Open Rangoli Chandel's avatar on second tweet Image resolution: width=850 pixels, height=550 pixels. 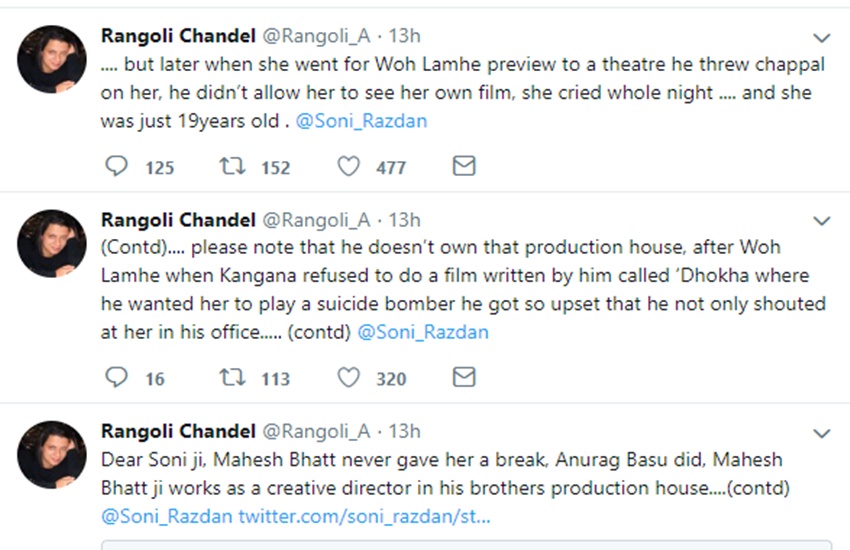pos(52,243)
